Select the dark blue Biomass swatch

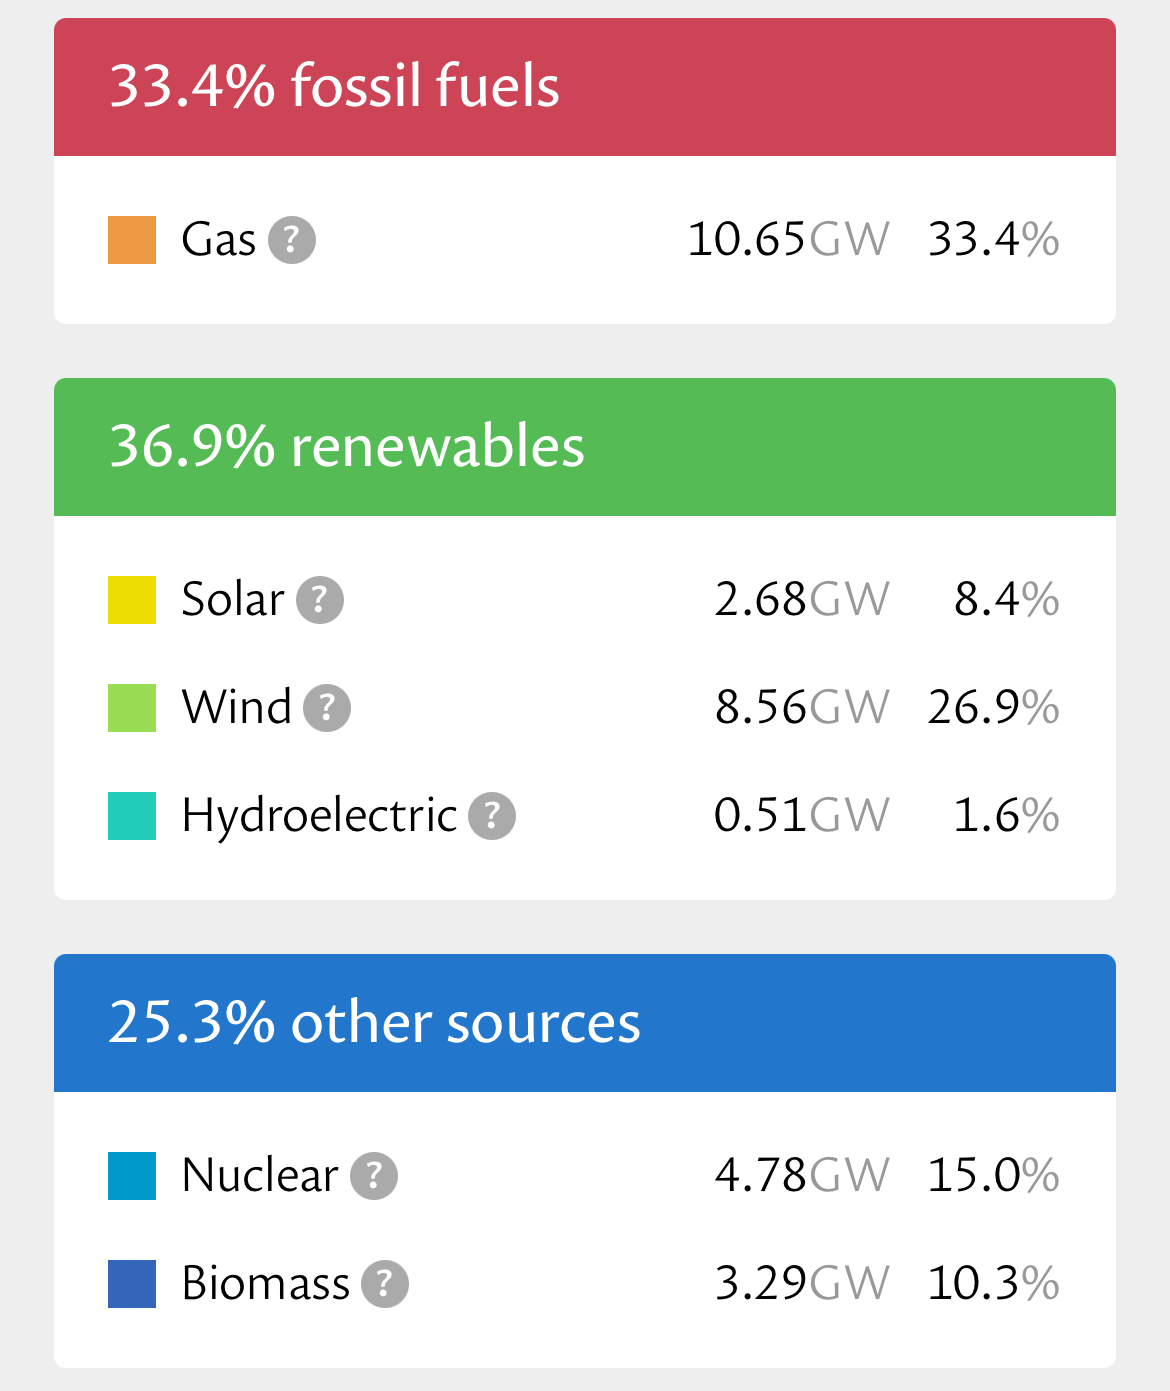coord(132,1284)
